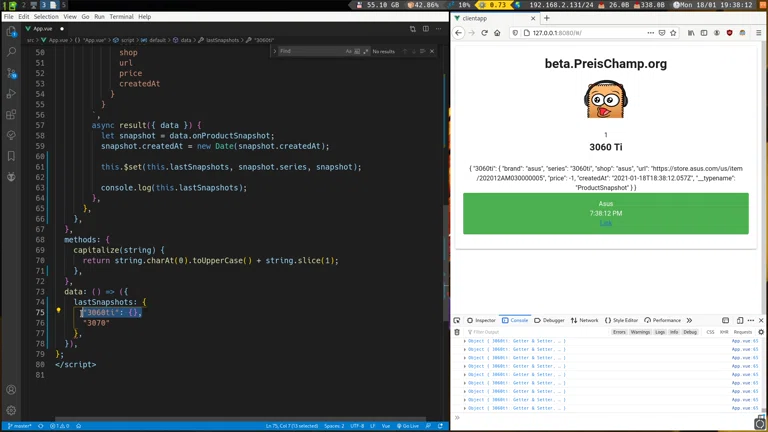
Task: Open the Search view in sidebar
Action: 11,52
